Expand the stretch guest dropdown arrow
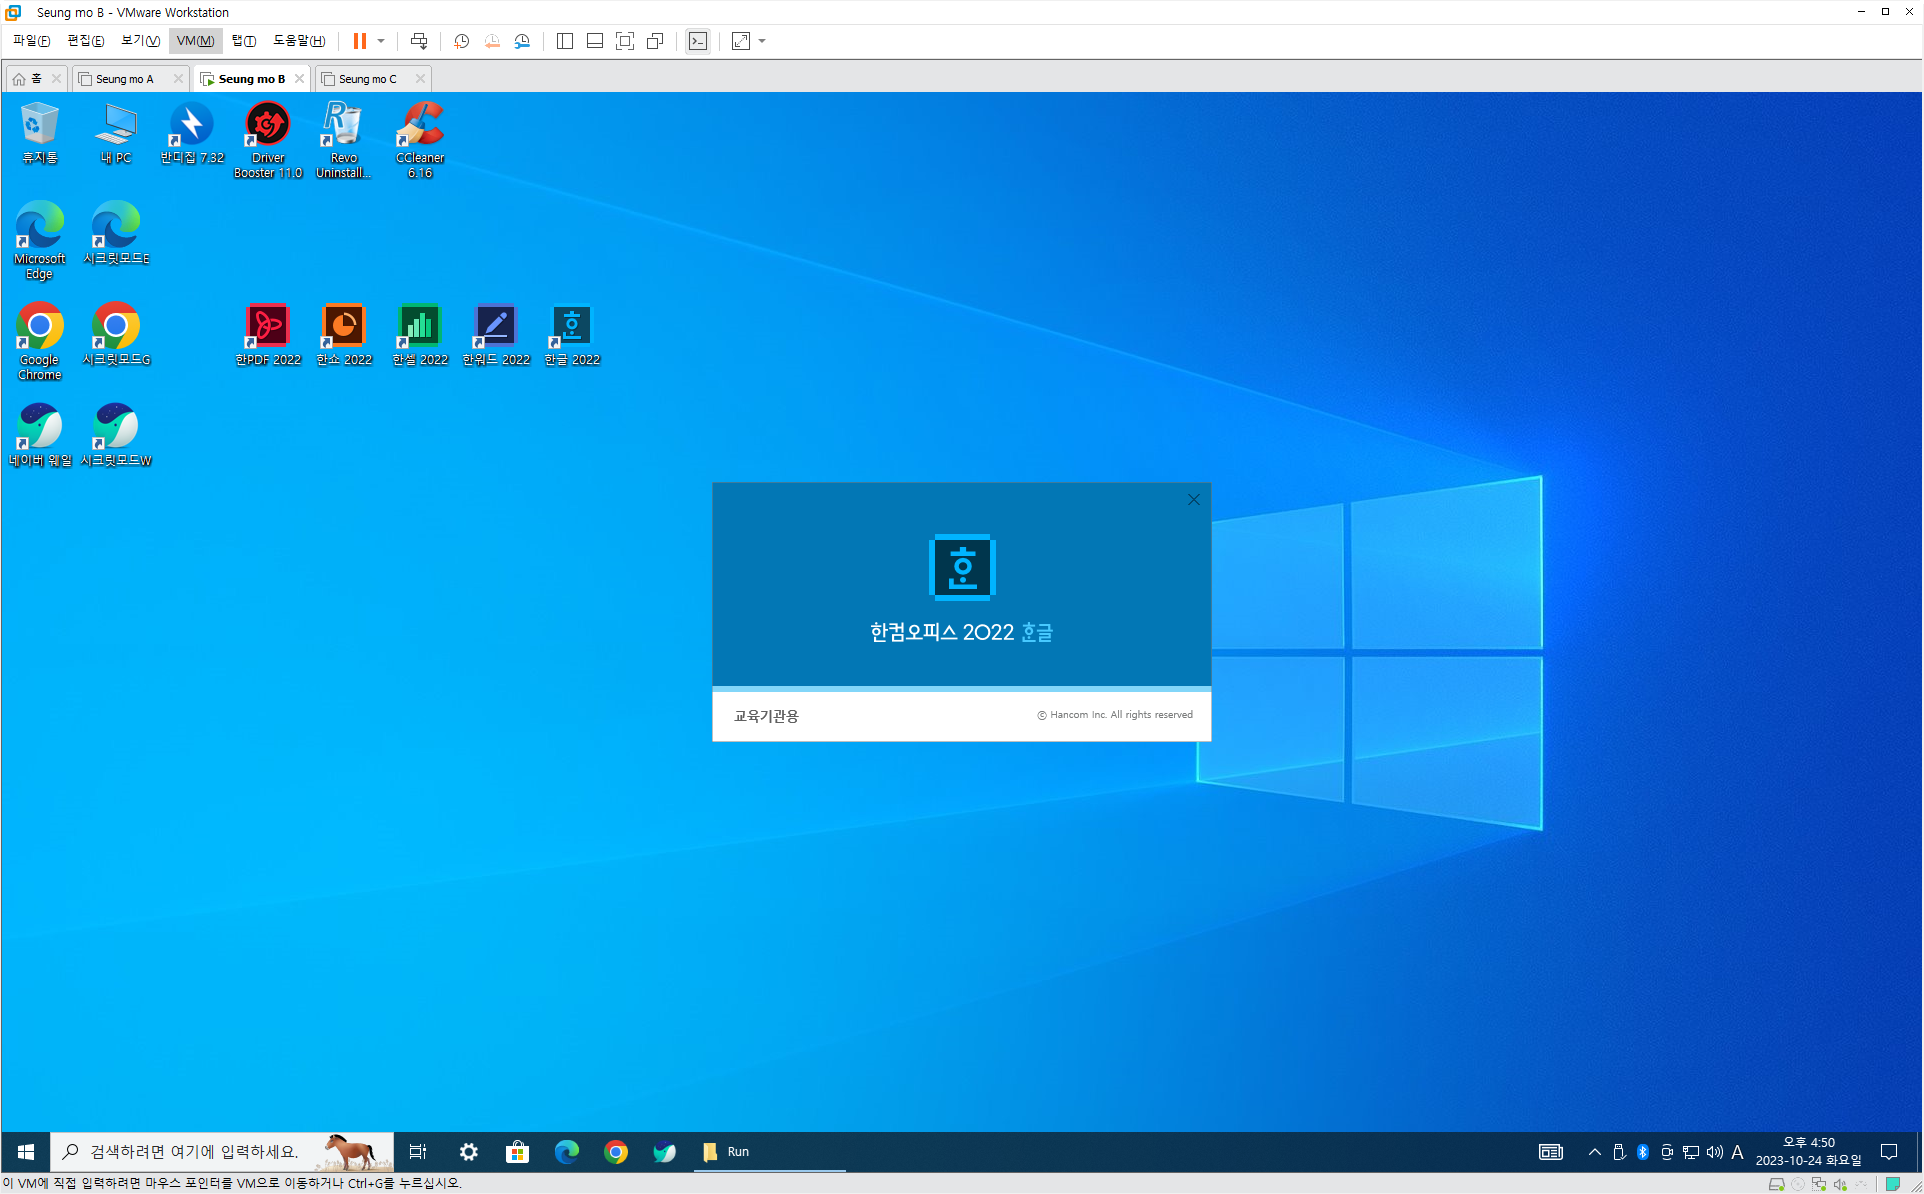Viewport: 1924px width, 1194px height. 762,41
